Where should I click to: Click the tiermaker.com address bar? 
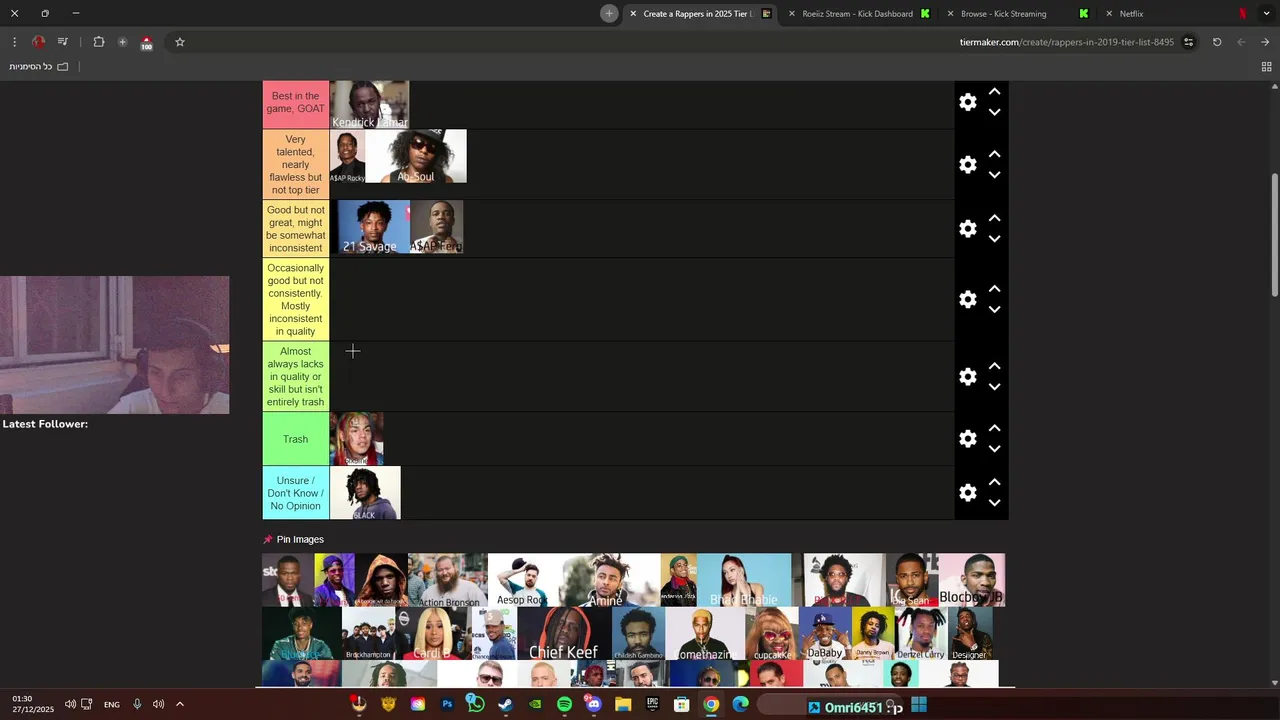(x=1066, y=42)
